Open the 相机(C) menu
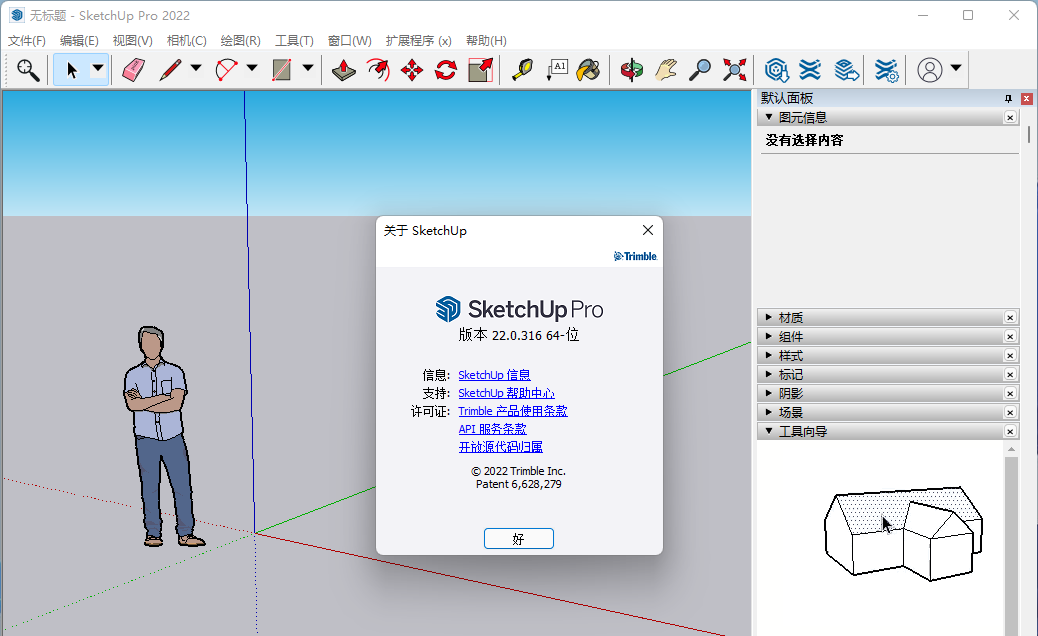 tap(187, 40)
